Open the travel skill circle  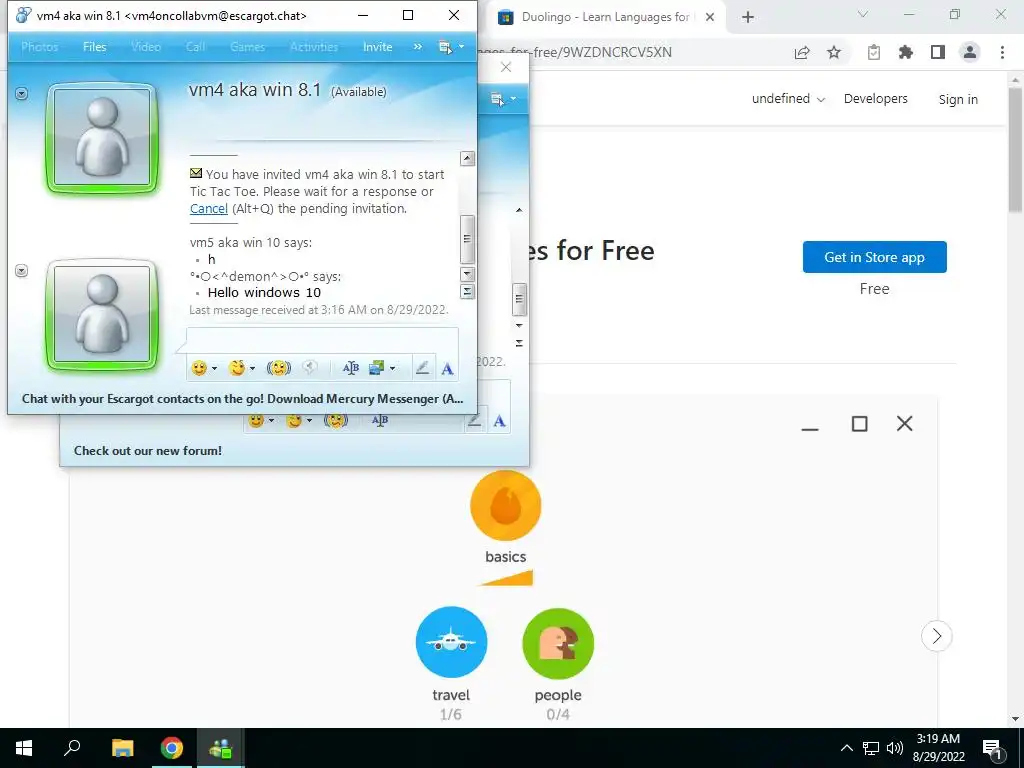click(451, 642)
